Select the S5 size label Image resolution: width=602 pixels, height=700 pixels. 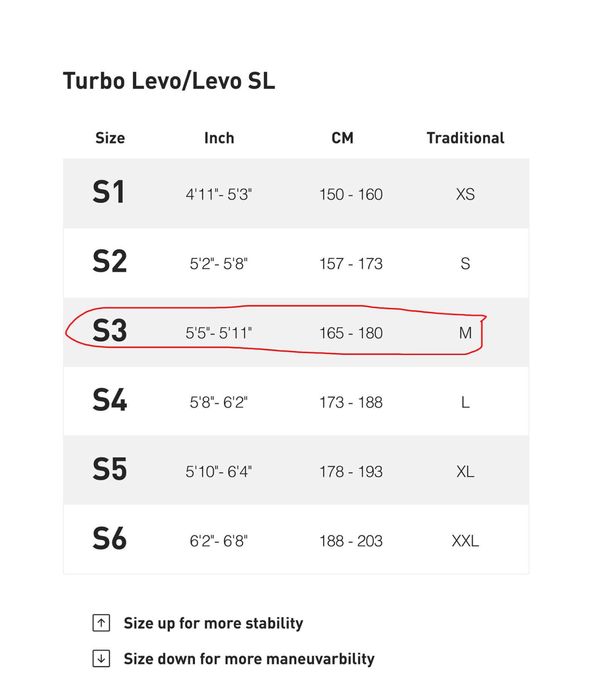pos(109,470)
